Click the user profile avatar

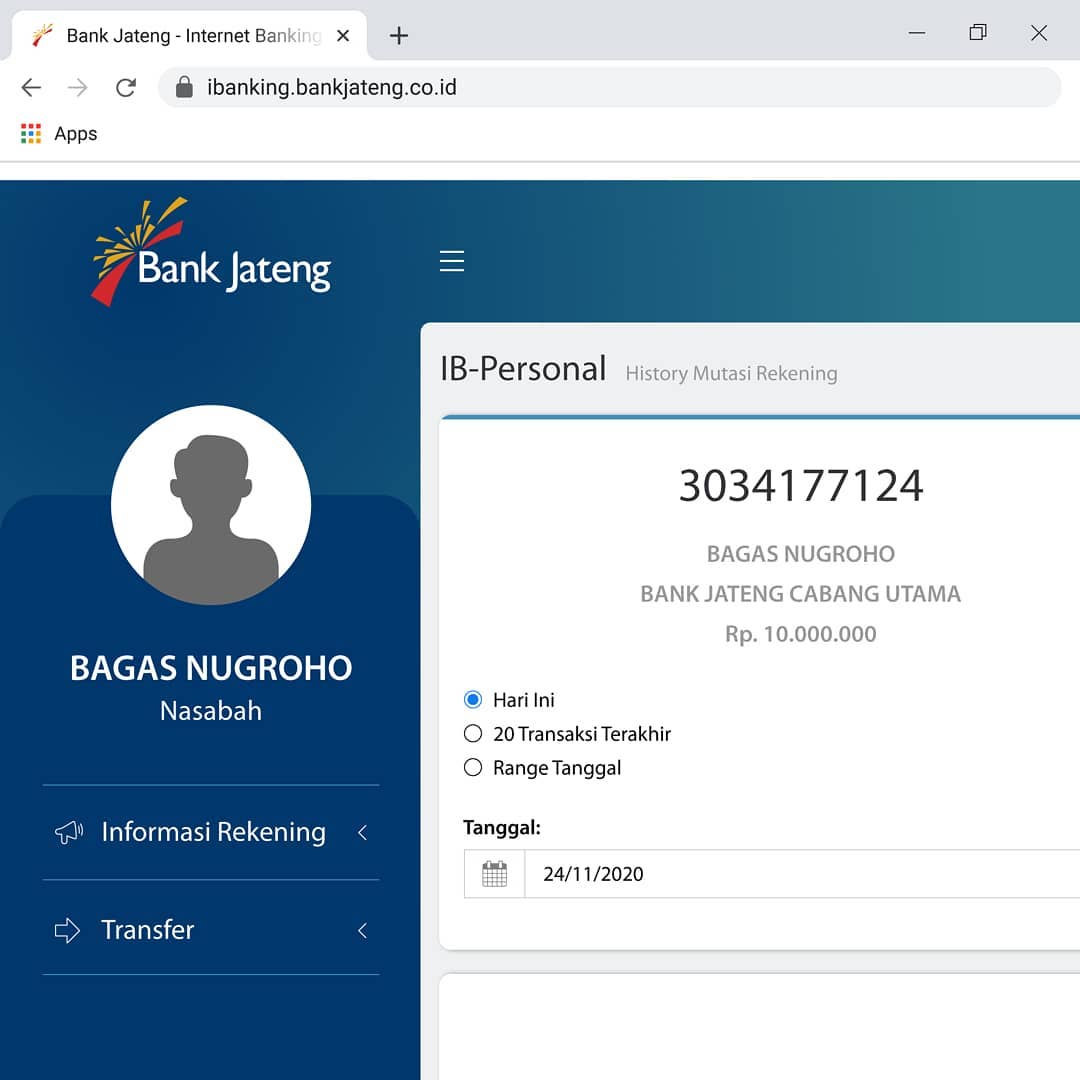pyautogui.click(x=211, y=505)
